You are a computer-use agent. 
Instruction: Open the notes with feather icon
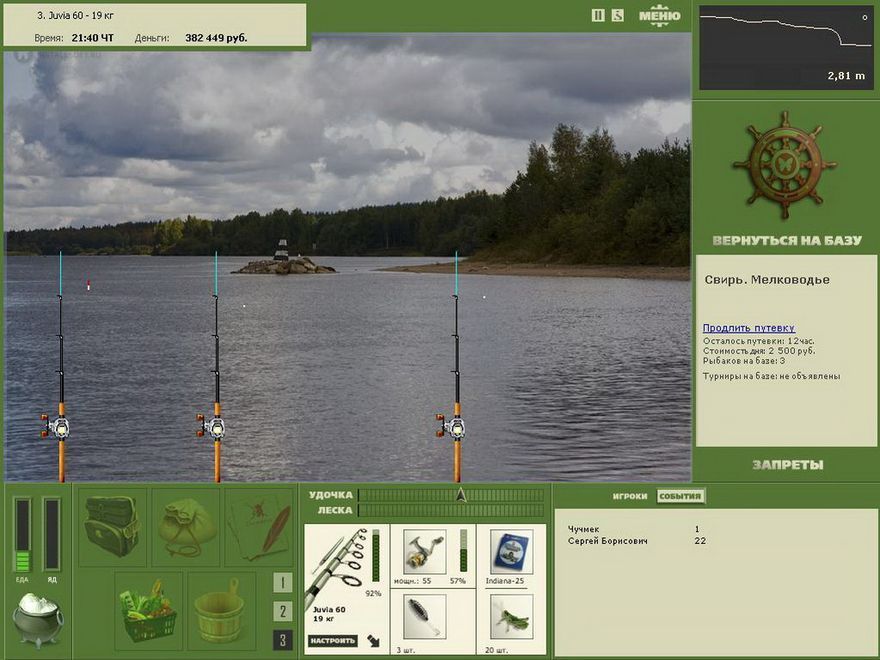pos(258,526)
